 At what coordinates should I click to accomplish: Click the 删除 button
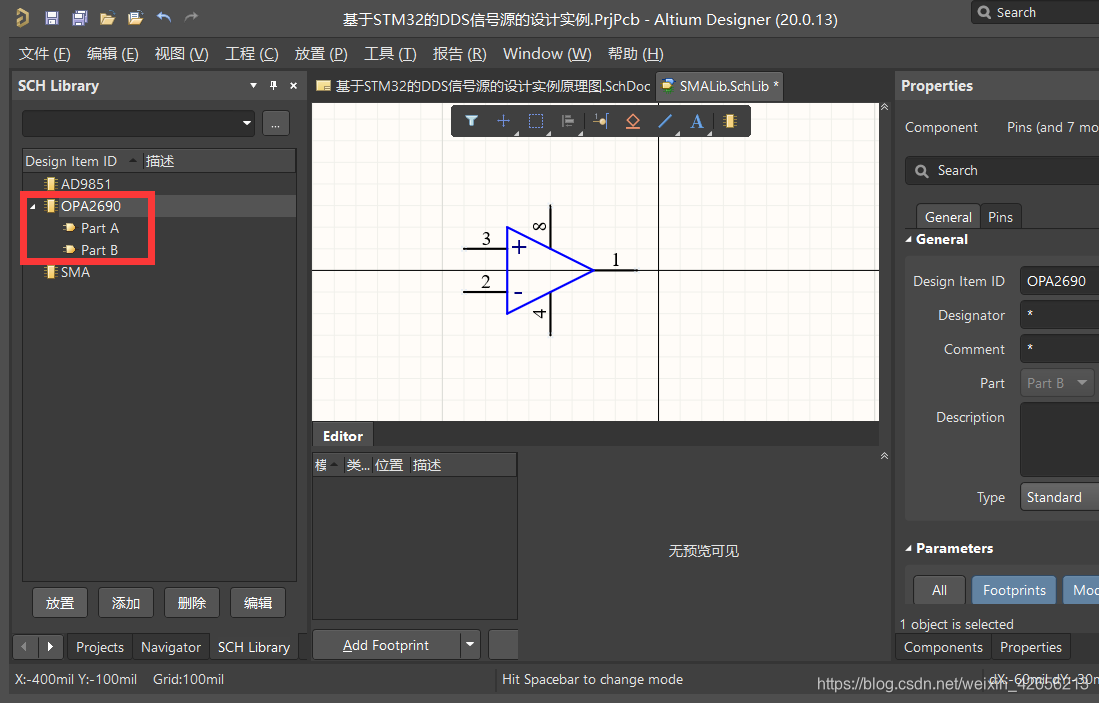191,603
